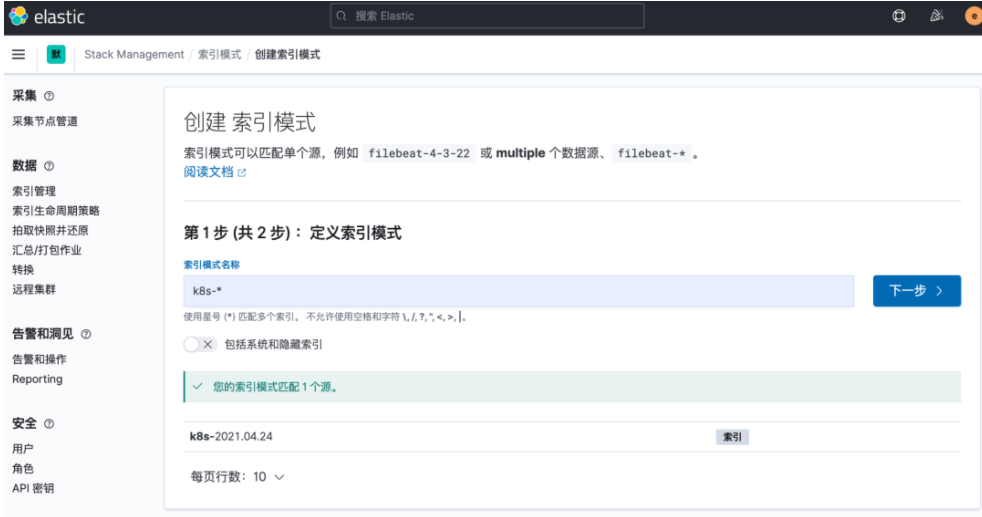The image size is (982, 517).
Task: Click the 索引模式名称 input field
Action: pos(519,290)
